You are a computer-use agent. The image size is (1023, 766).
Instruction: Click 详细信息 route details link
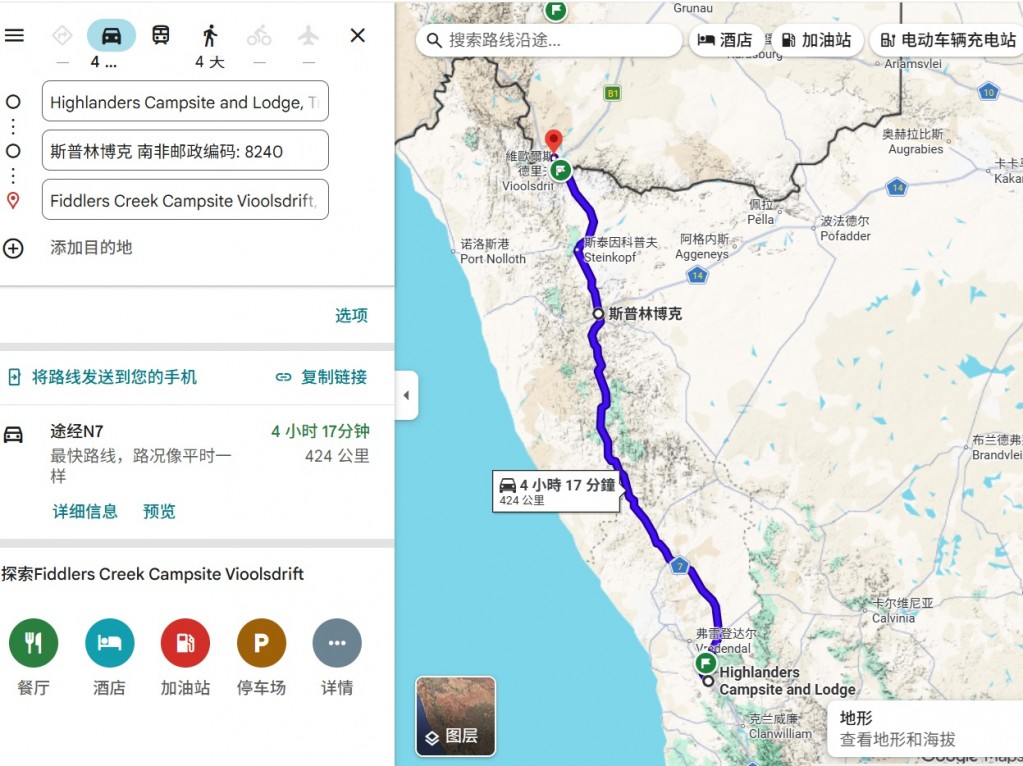coord(85,511)
